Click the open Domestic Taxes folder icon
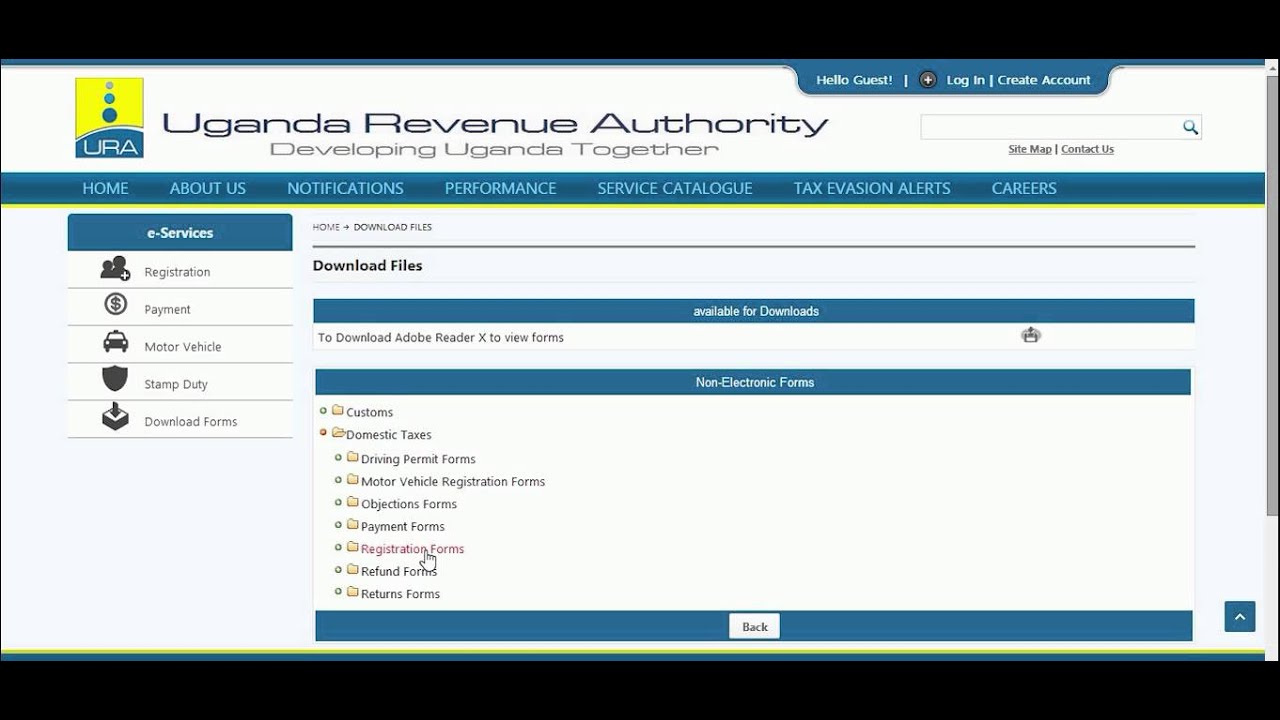Screen dimensions: 1280x720 (338, 433)
